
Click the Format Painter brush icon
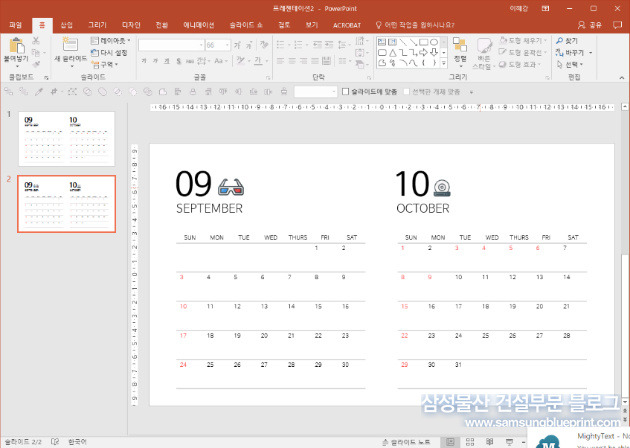click(x=36, y=64)
